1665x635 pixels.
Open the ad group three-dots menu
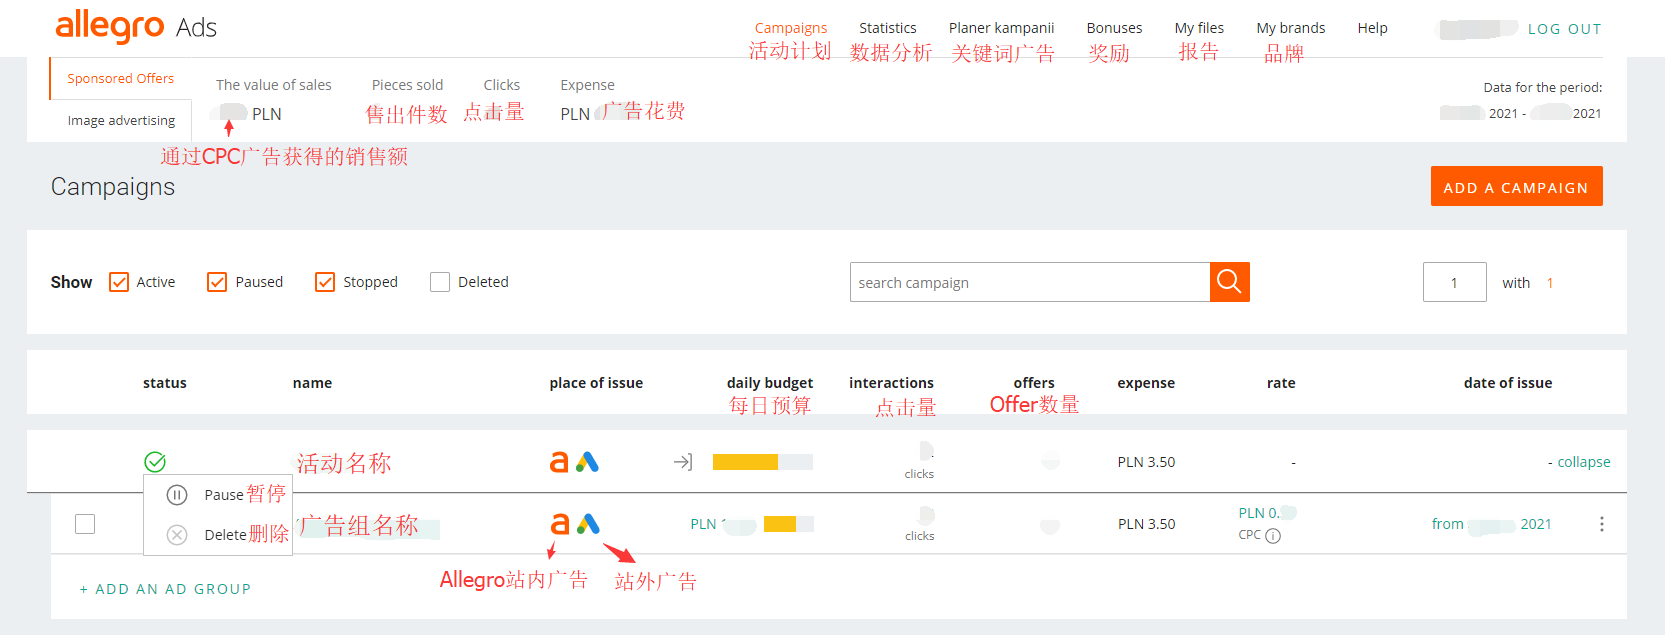(x=1601, y=524)
